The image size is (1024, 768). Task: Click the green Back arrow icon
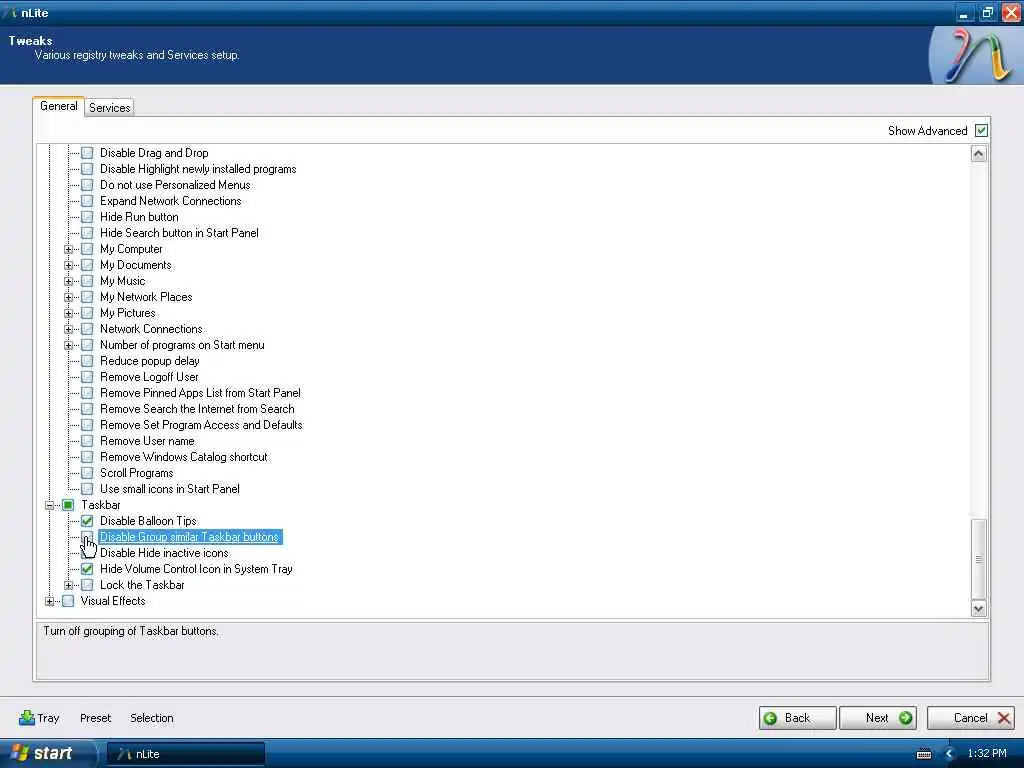[x=771, y=718]
